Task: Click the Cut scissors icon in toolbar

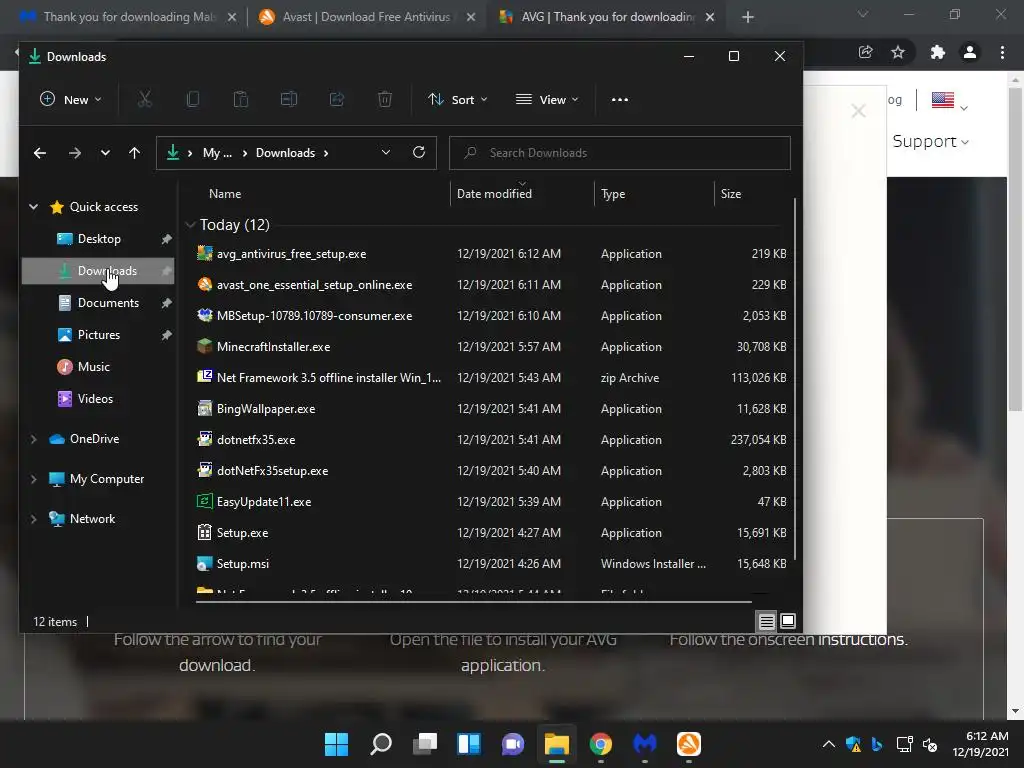Action: (144, 99)
